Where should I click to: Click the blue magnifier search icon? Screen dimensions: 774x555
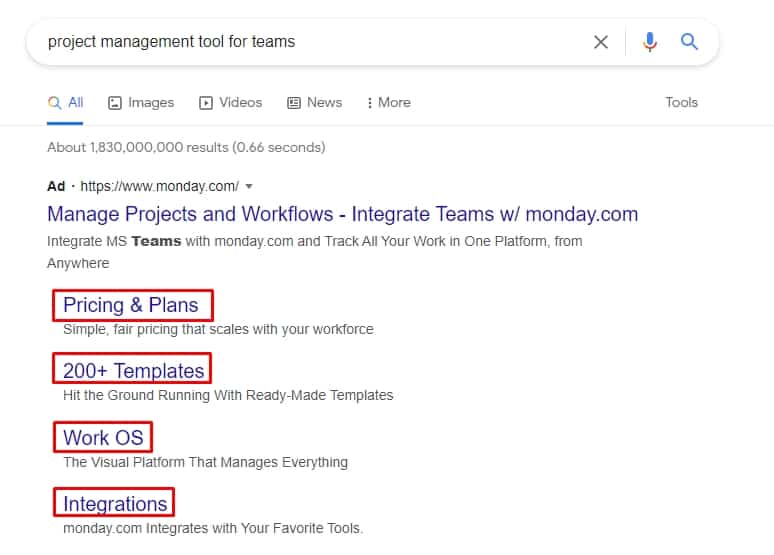click(x=689, y=42)
